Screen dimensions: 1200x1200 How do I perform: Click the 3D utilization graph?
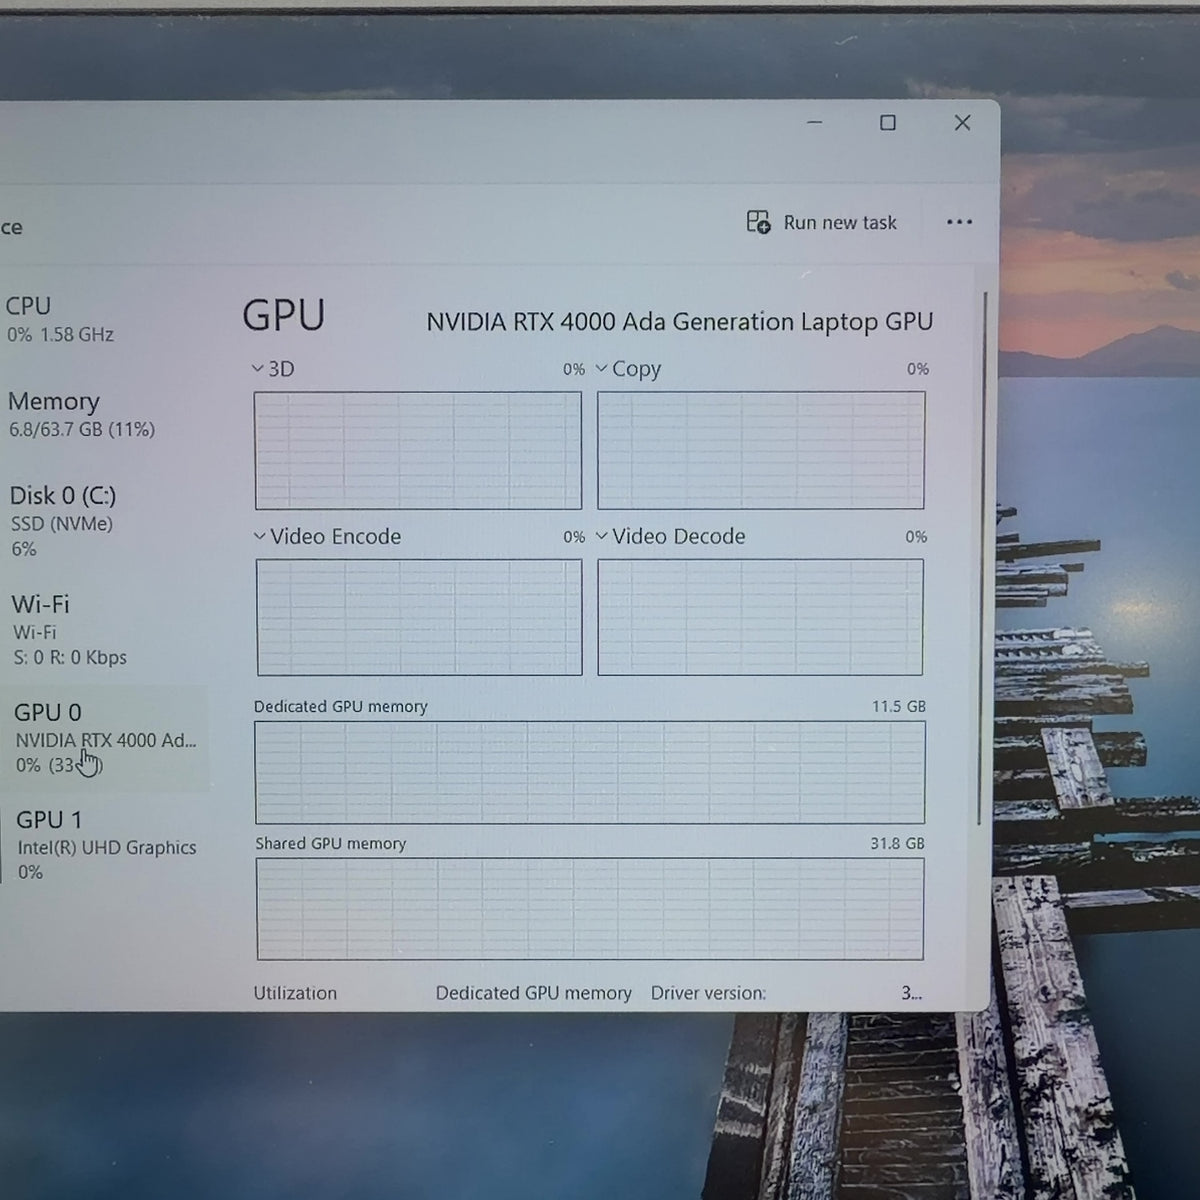coord(418,450)
